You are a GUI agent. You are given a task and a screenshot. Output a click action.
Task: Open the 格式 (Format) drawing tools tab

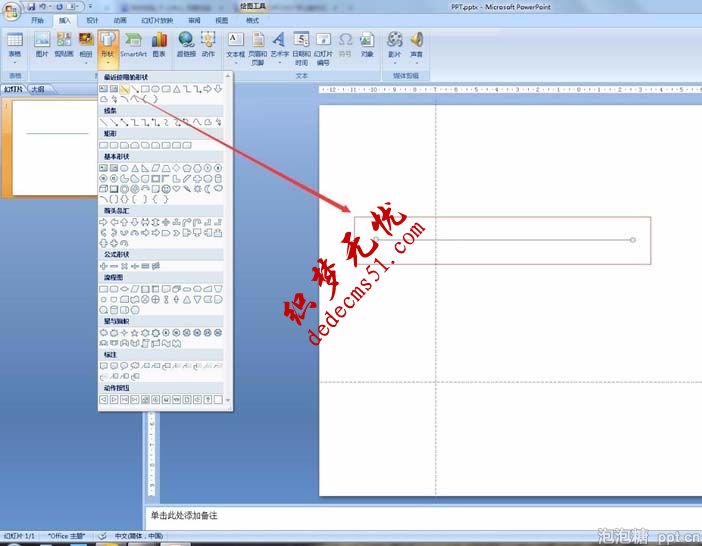point(252,20)
